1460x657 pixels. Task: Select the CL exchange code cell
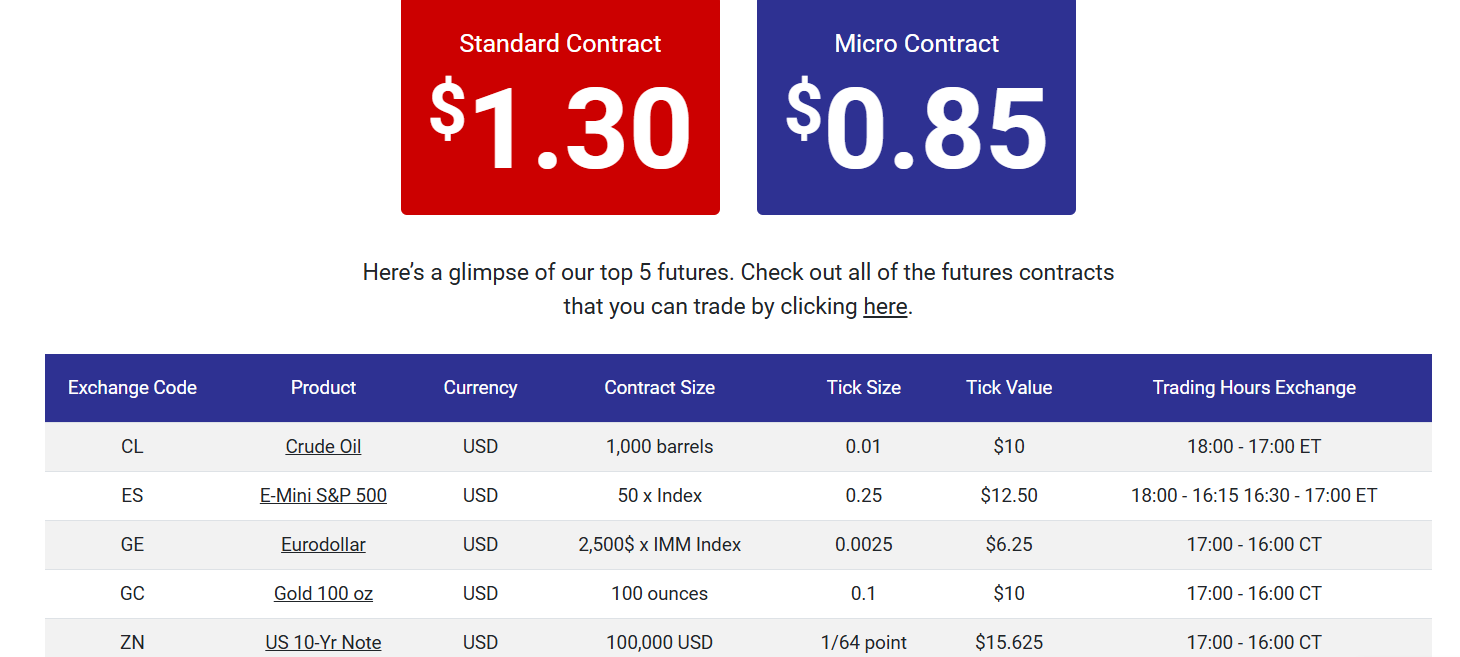(132, 447)
